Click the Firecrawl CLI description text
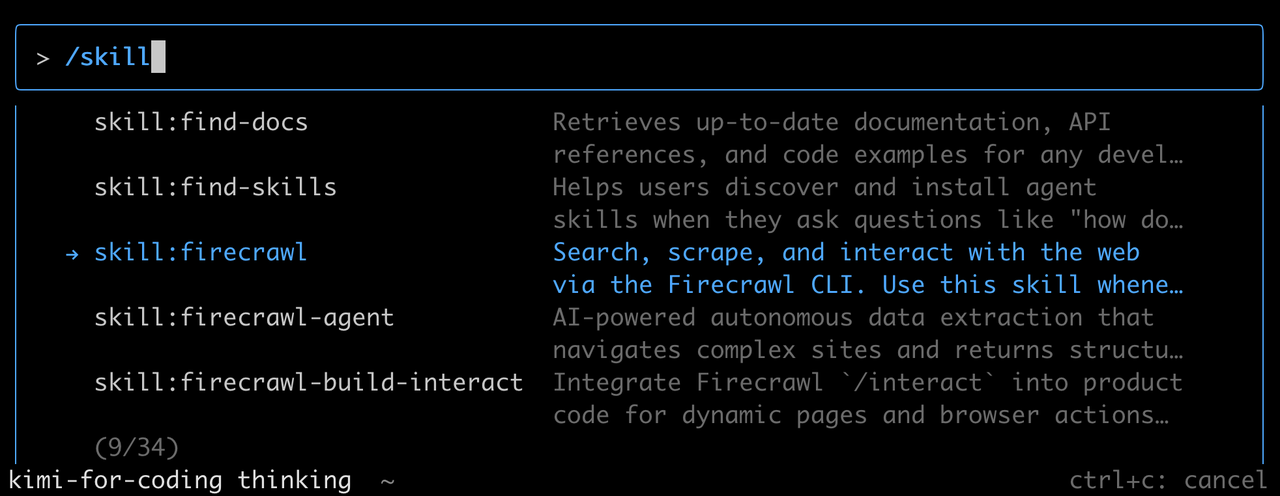 [868, 269]
